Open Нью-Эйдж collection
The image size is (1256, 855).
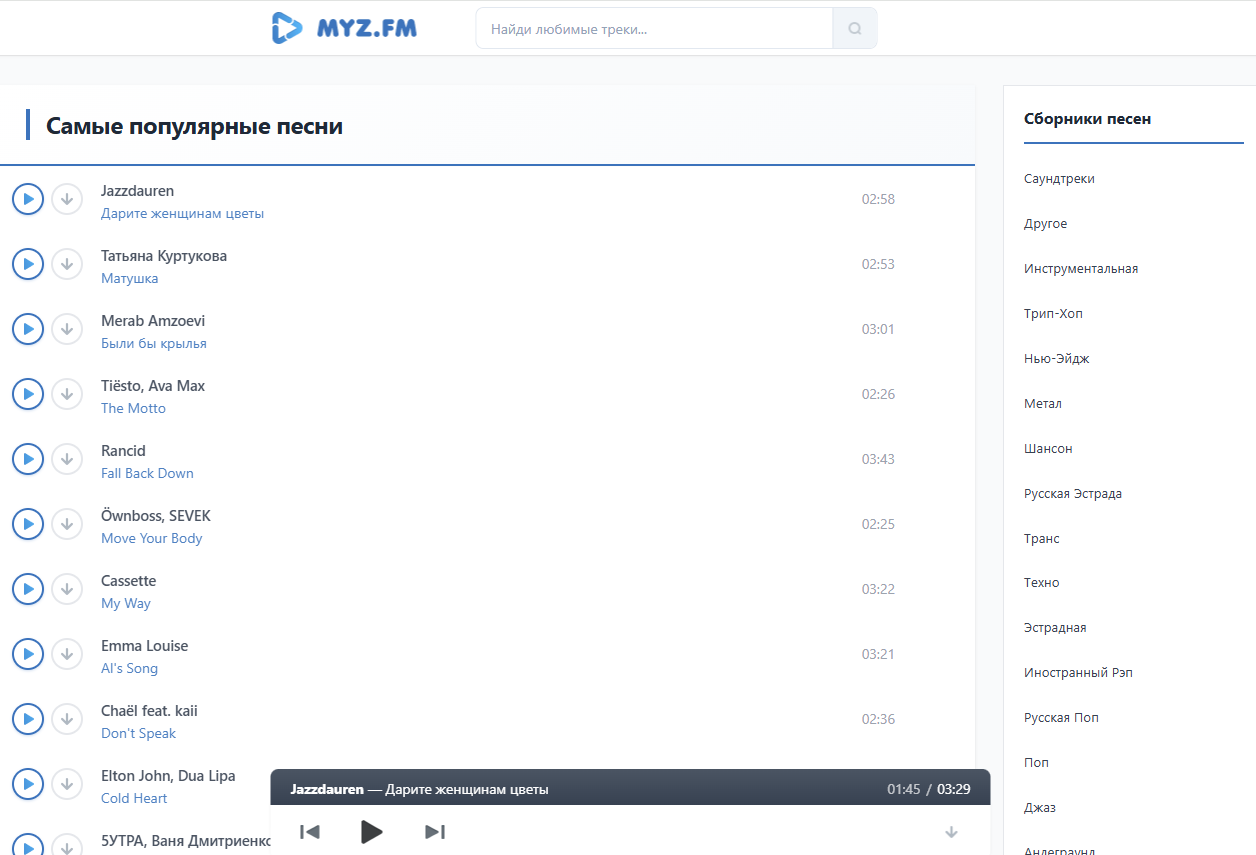pos(1056,359)
